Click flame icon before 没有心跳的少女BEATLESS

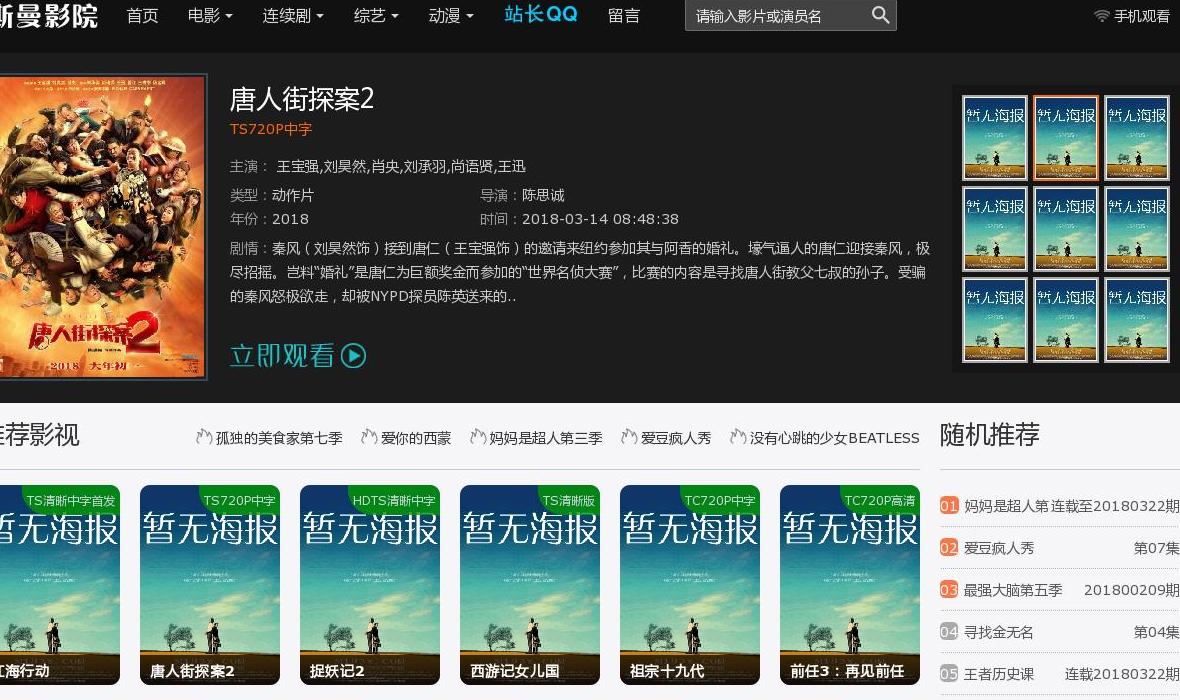738,437
